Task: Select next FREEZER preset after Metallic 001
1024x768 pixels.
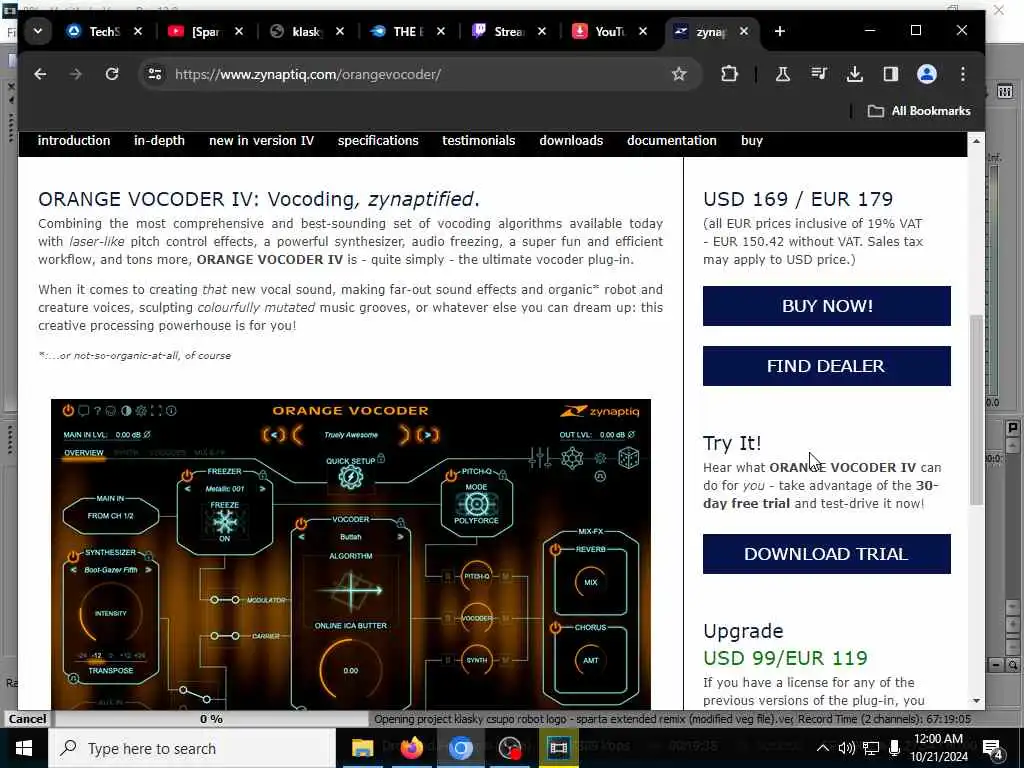Action: 263,488
